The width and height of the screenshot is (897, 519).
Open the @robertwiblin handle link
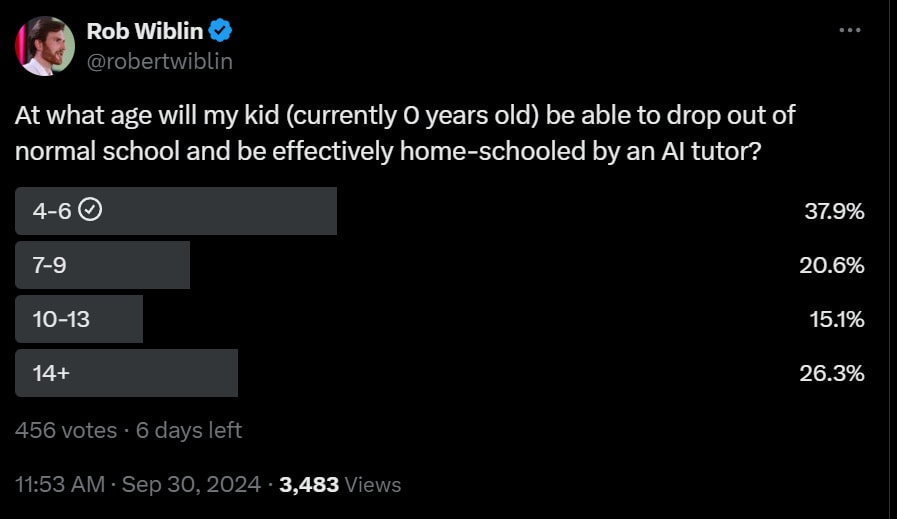point(160,61)
